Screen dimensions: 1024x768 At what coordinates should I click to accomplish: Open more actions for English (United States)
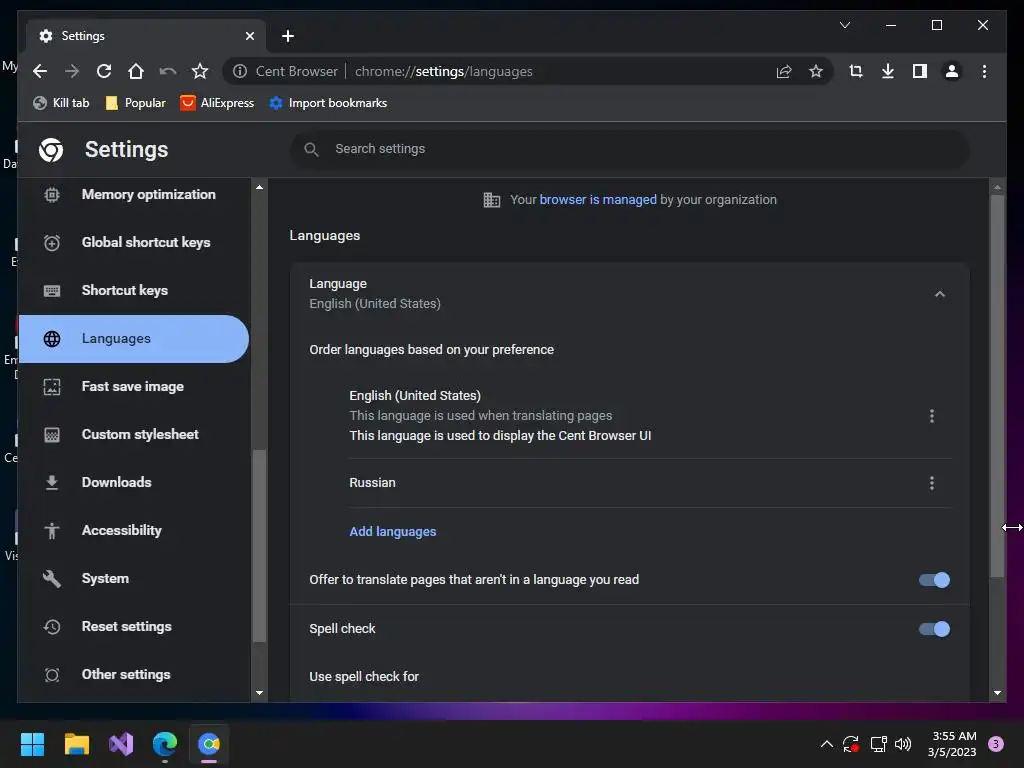(x=931, y=416)
